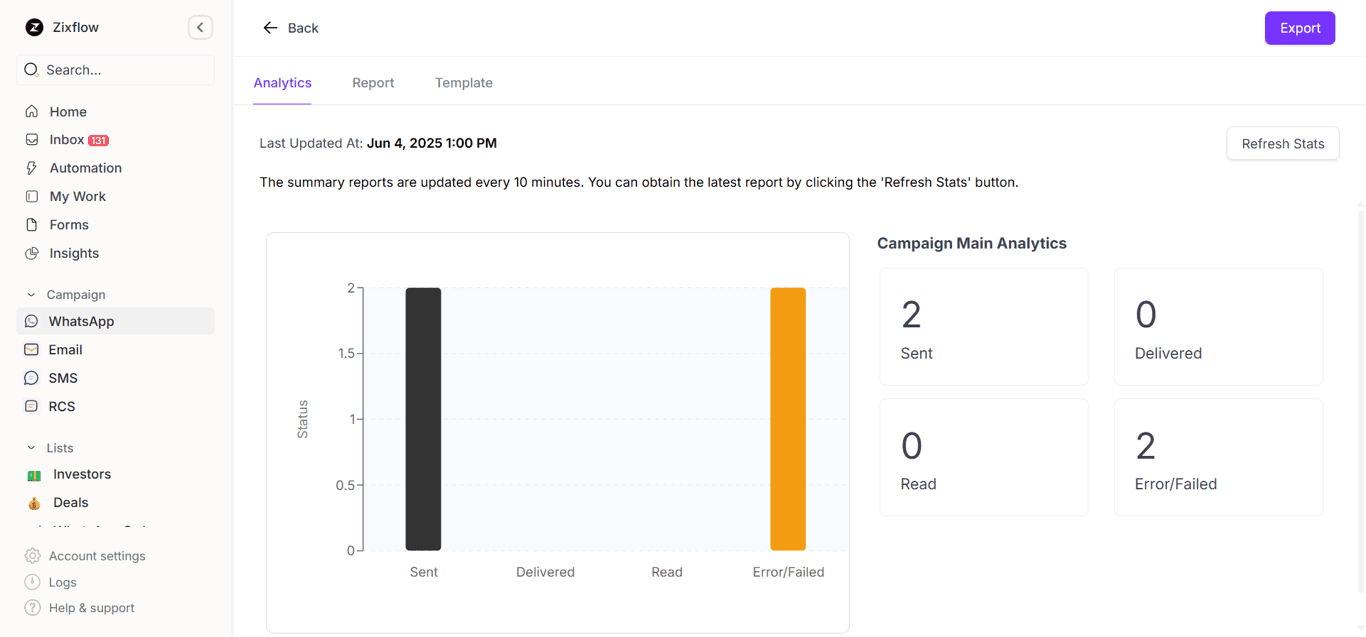Open the Logs page
The height and width of the screenshot is (637, 1366).
(62, 582)
